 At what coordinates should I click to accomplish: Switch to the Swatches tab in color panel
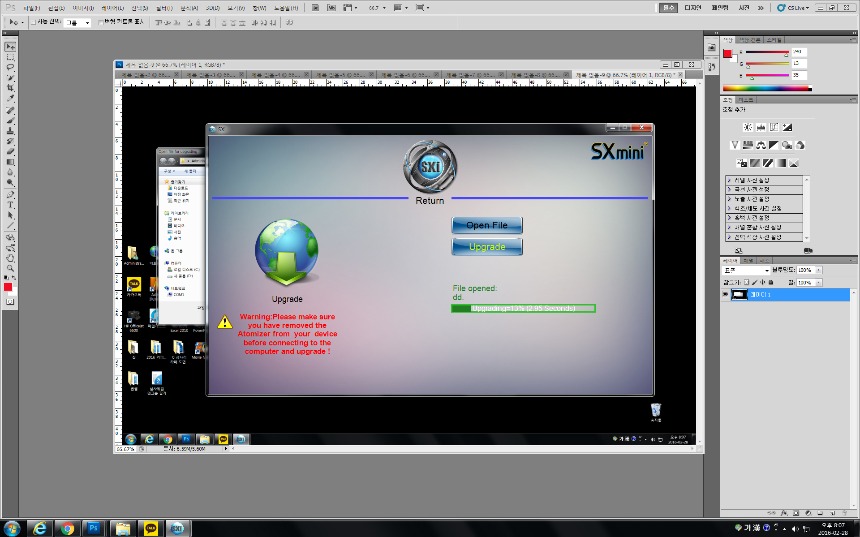(x=749, y=40)
